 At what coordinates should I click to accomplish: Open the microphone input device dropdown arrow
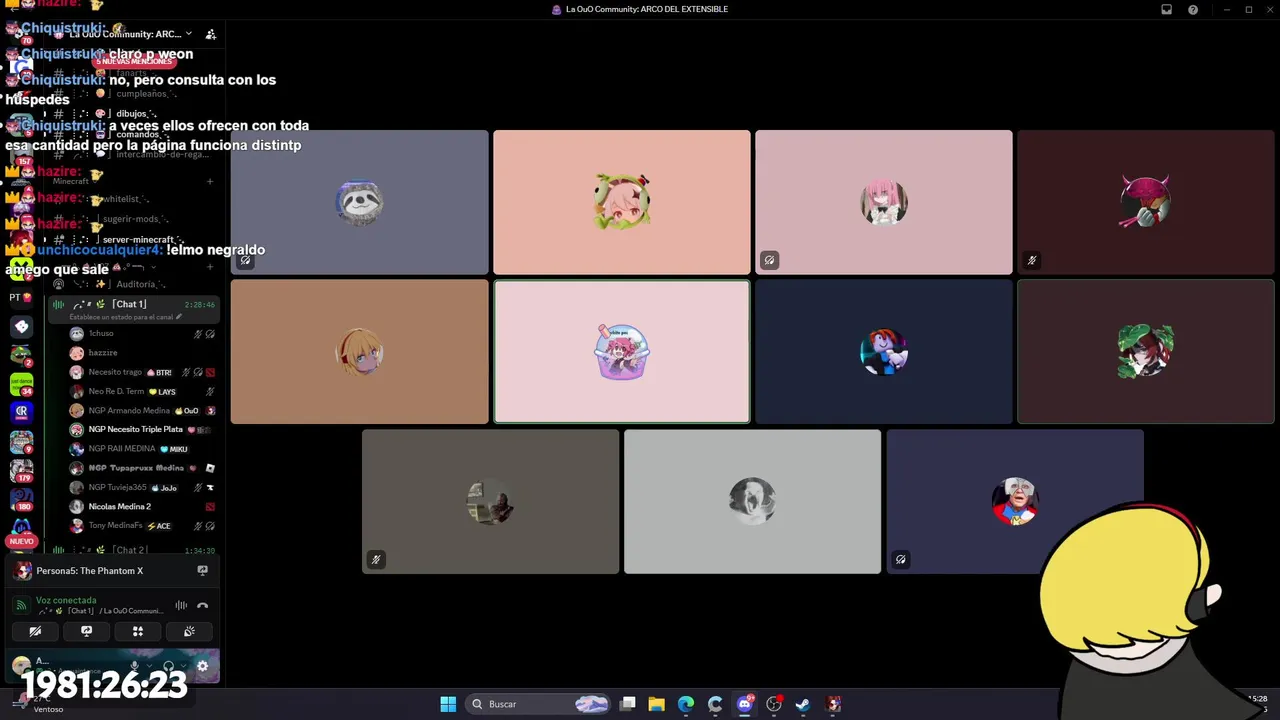(149, 666)
